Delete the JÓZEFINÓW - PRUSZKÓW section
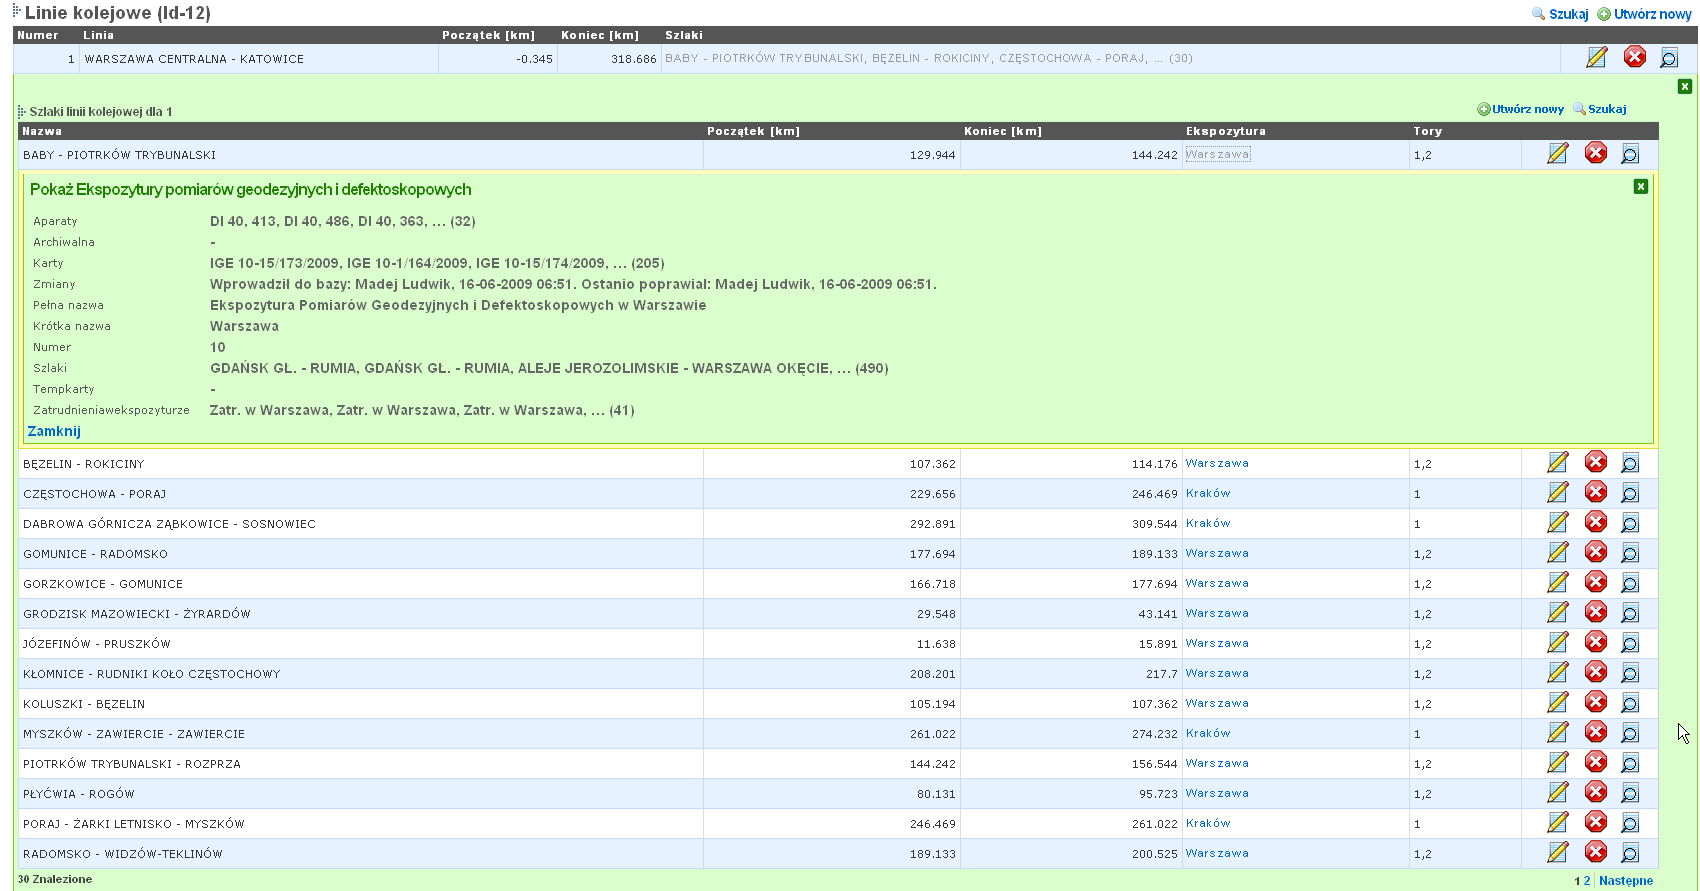This screenshot has width=1700, height=891. [1595, 643]
